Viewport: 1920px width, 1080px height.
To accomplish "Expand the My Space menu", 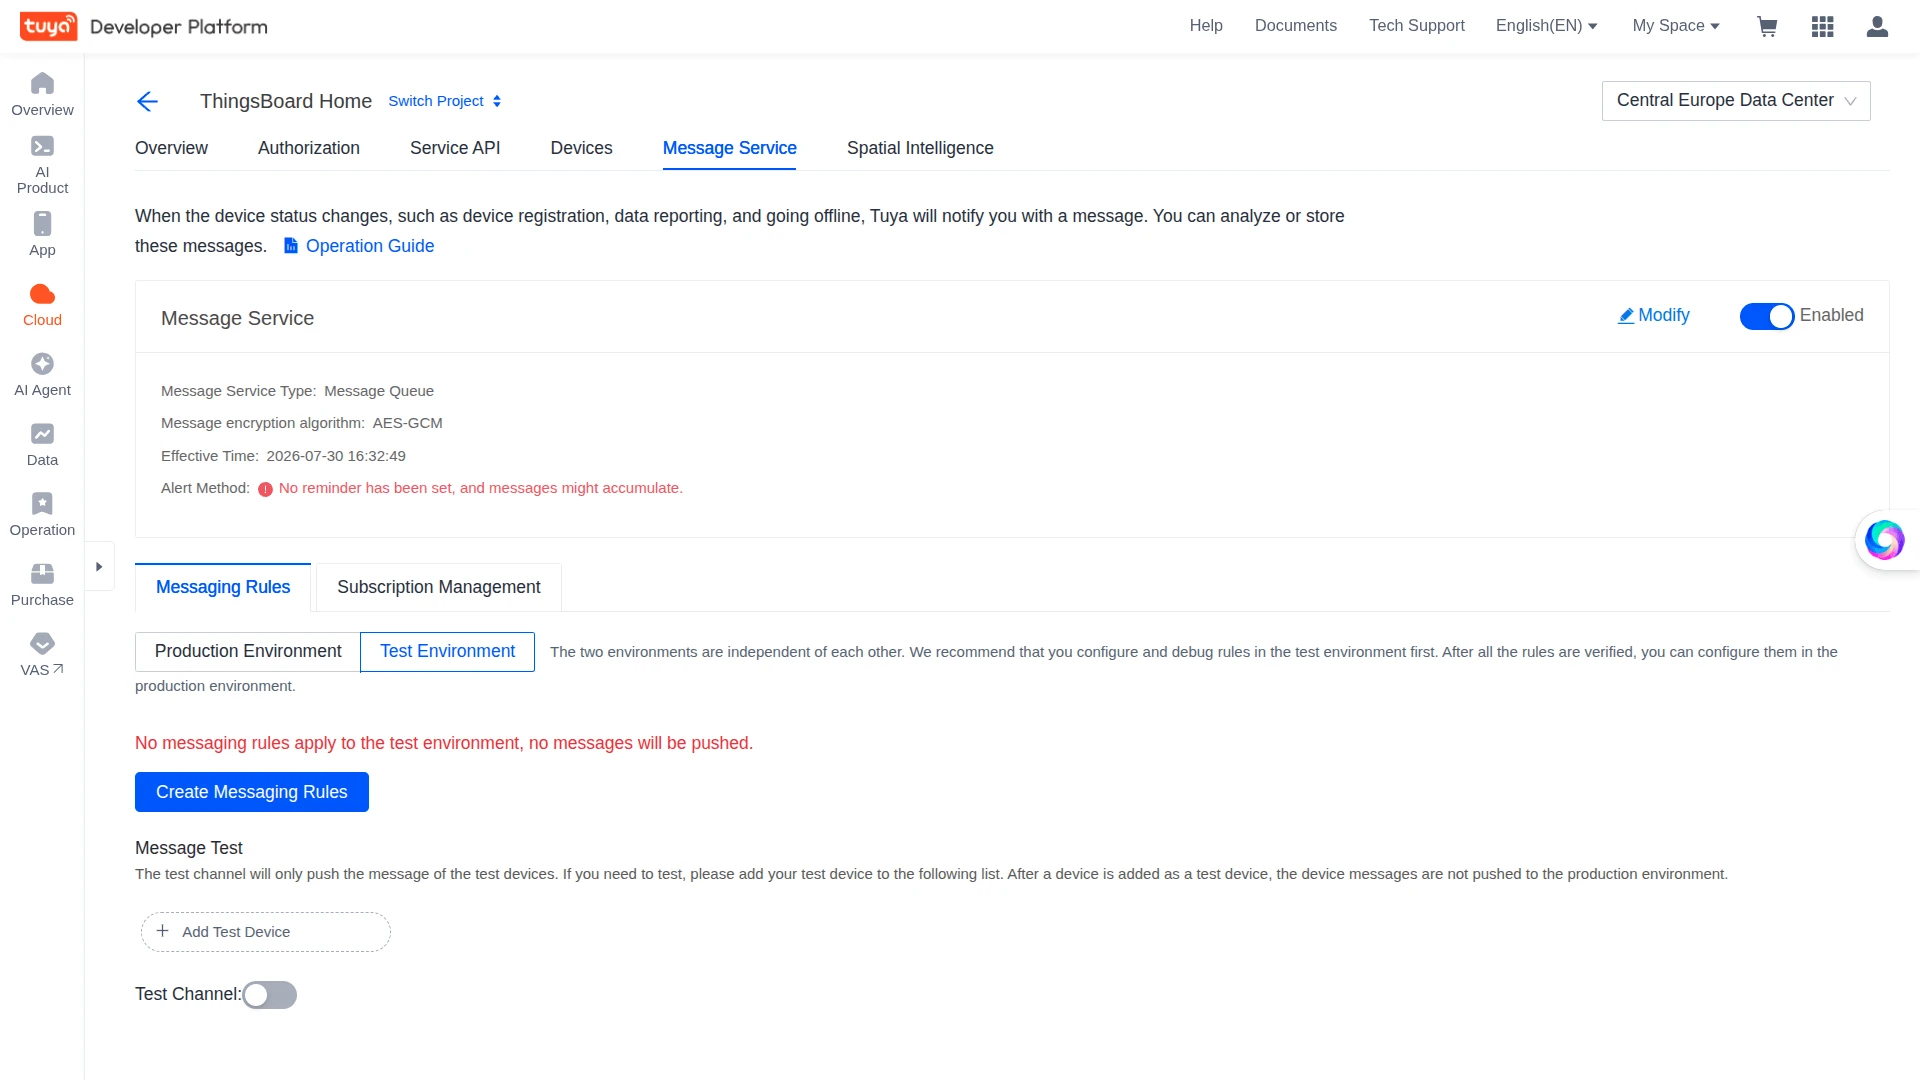I will [x=1676, y=26].
